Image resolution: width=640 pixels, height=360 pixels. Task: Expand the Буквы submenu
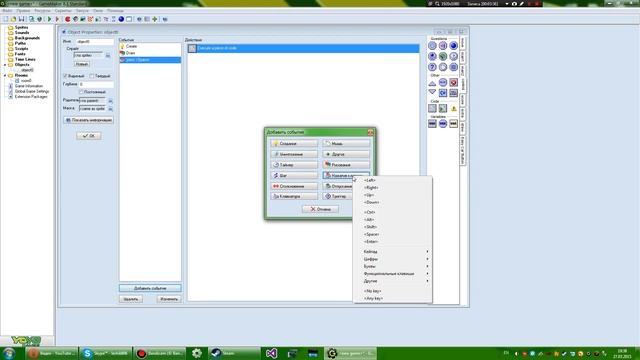click(x=392, y=266)
